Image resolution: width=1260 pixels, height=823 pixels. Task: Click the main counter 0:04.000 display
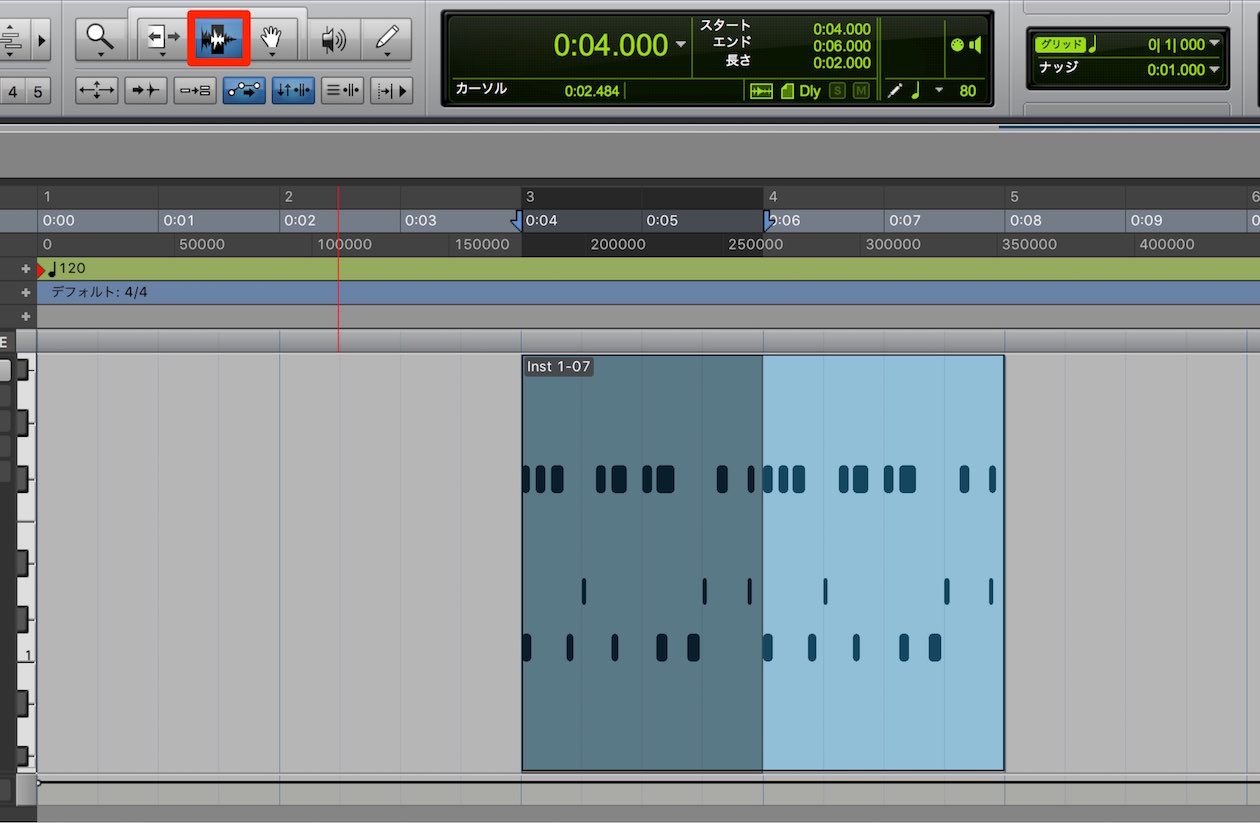[610, 45]
